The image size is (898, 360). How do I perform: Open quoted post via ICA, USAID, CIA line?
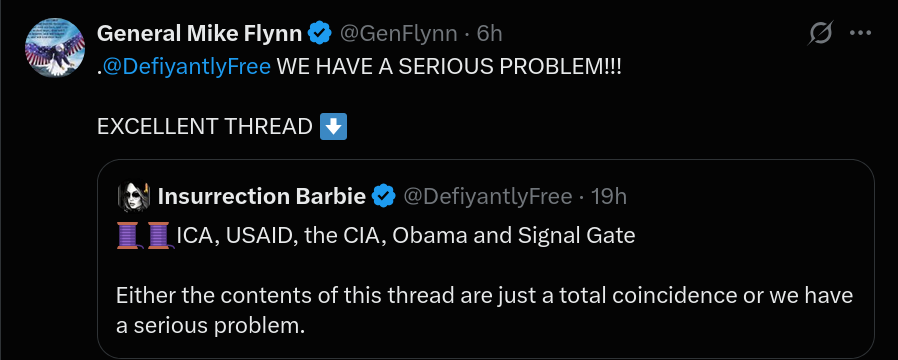pyautogui.click(x=405, y=235)
